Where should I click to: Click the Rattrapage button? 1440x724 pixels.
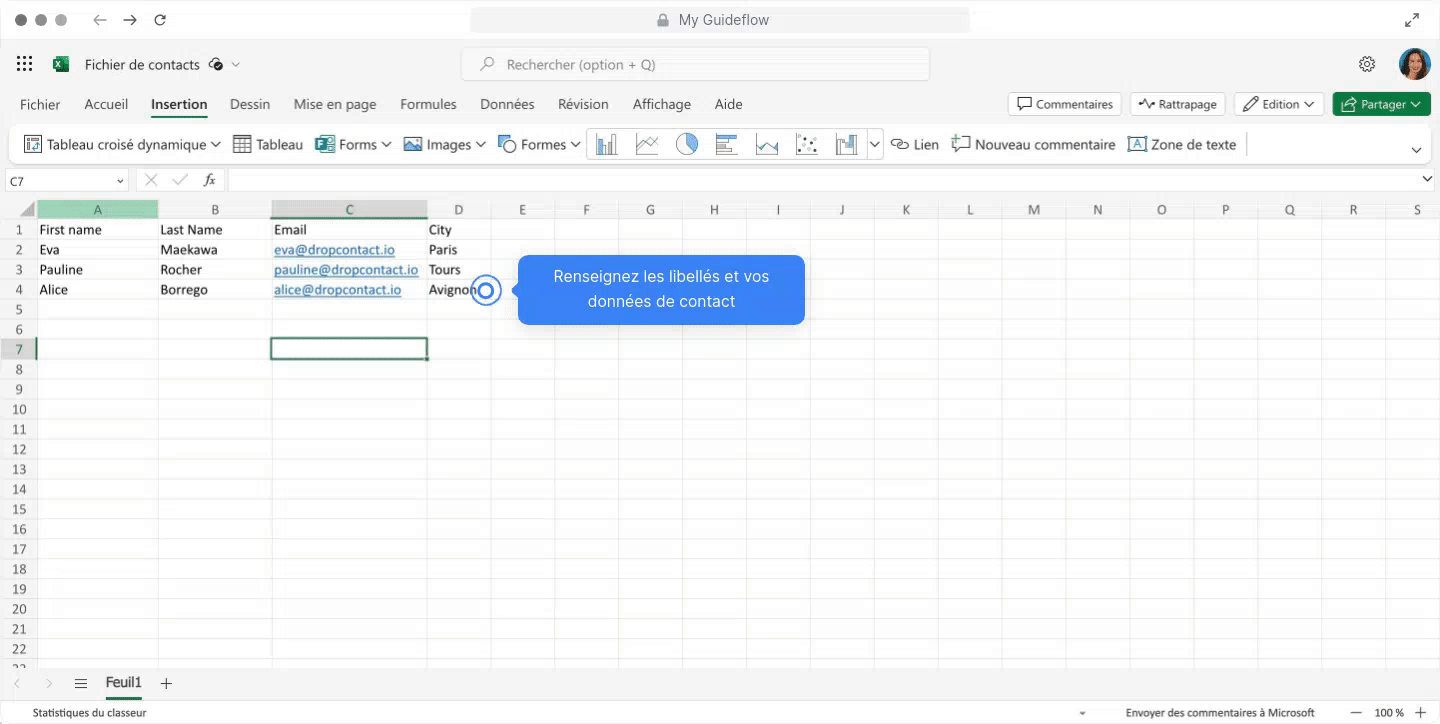click(x=1178, y=104)
